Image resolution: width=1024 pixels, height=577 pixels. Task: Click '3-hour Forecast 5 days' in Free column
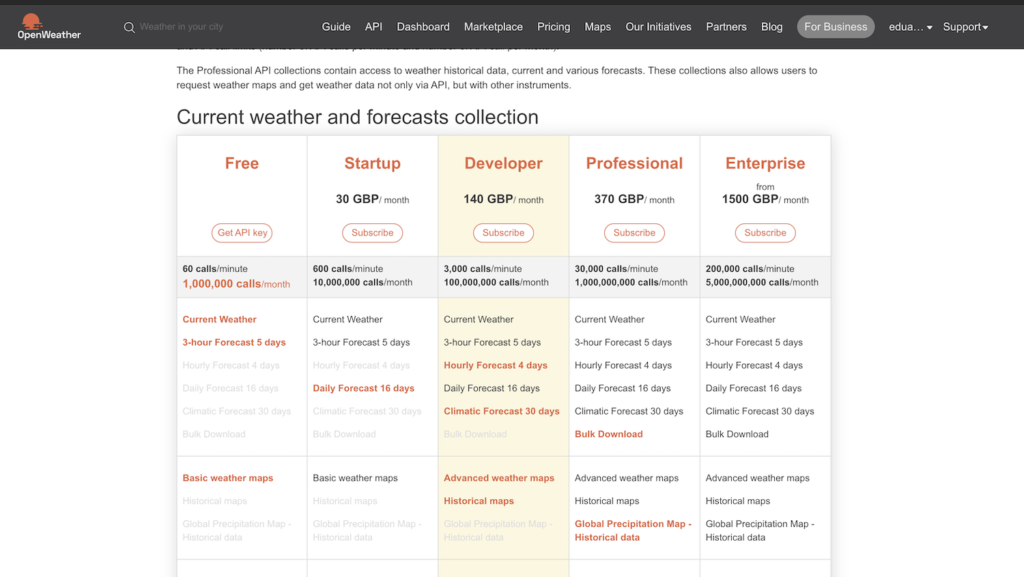[x=234, y=342]
